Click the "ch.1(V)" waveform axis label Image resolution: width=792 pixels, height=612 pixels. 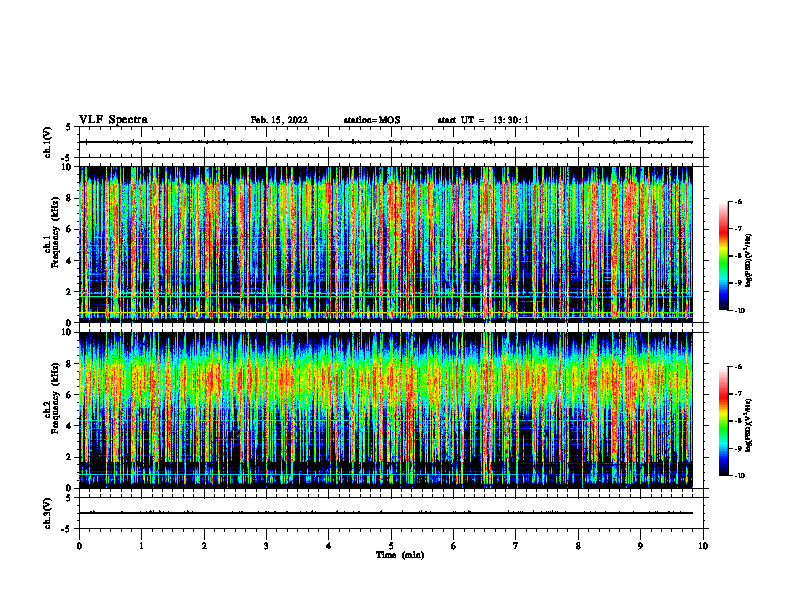tap(48, 142)
